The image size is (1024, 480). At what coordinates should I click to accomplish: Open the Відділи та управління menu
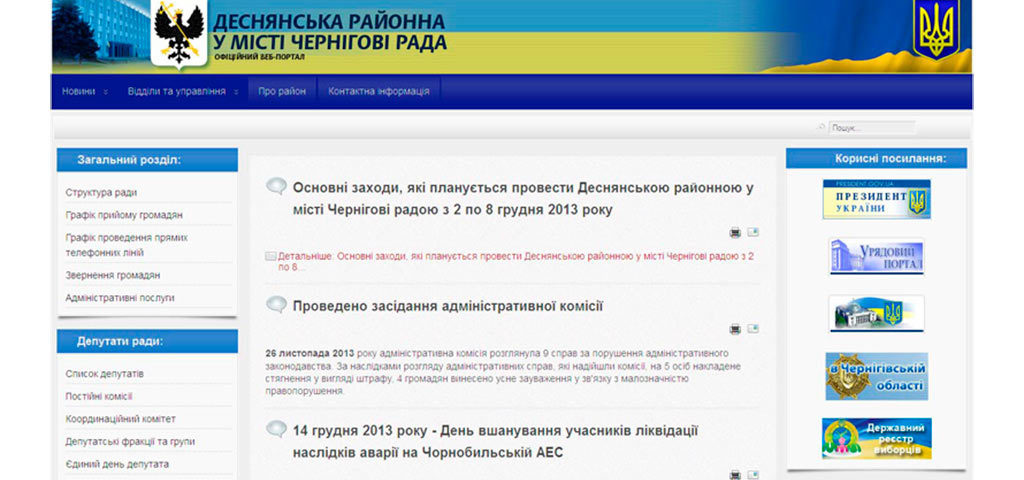(176, 91)
